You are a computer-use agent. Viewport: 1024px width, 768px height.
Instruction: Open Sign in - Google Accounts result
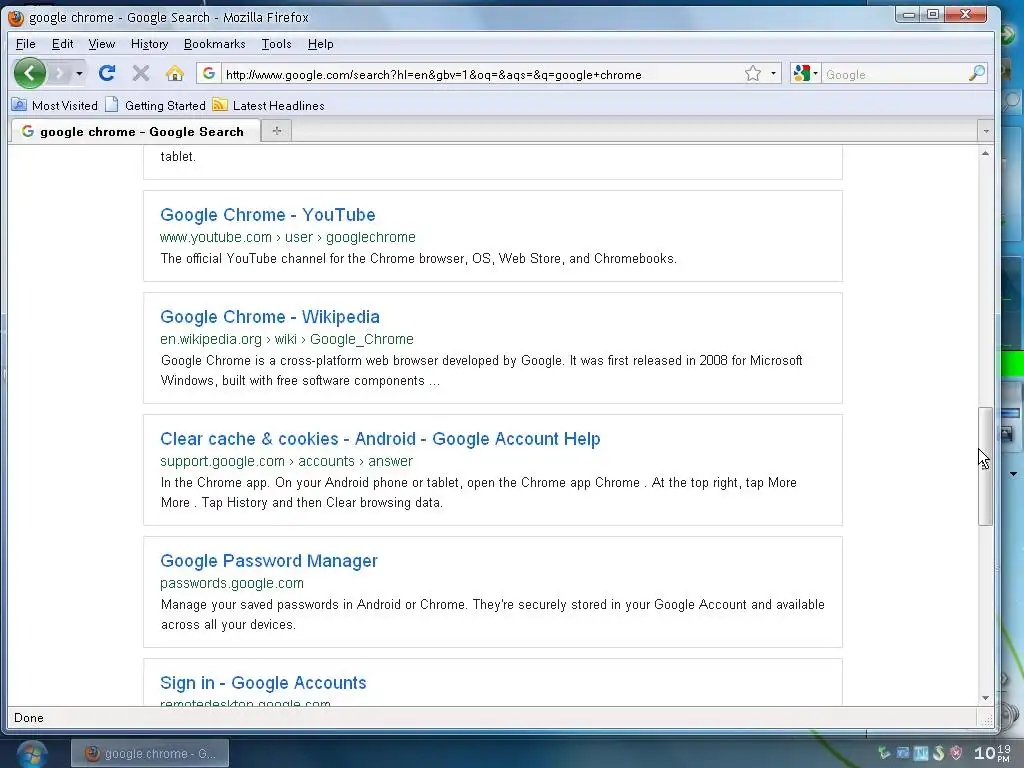[263, 682]
